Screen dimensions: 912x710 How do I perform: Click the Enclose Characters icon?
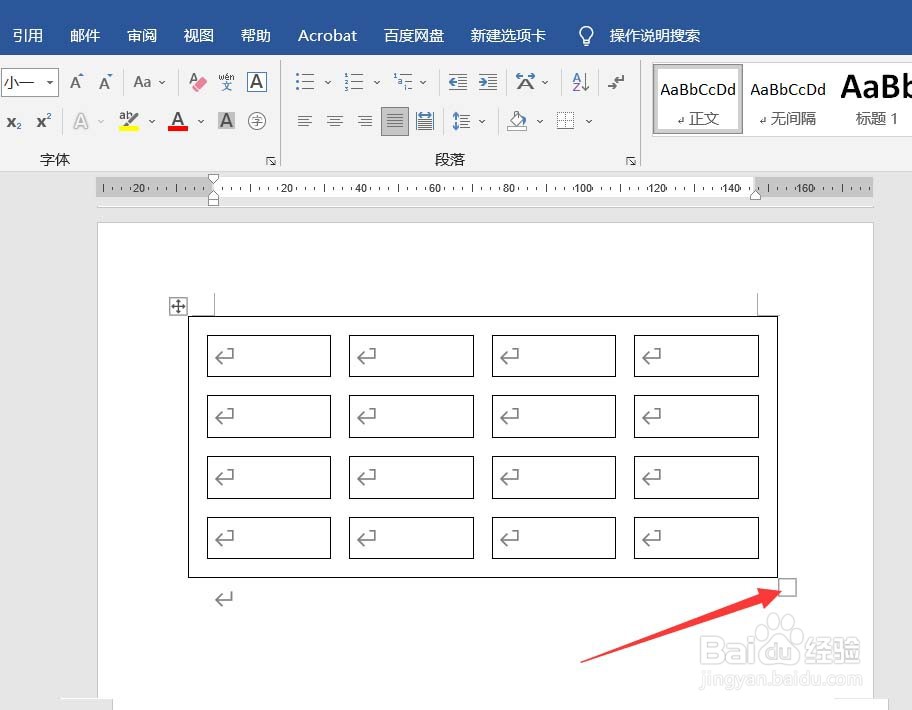click(x=259, y=121)
